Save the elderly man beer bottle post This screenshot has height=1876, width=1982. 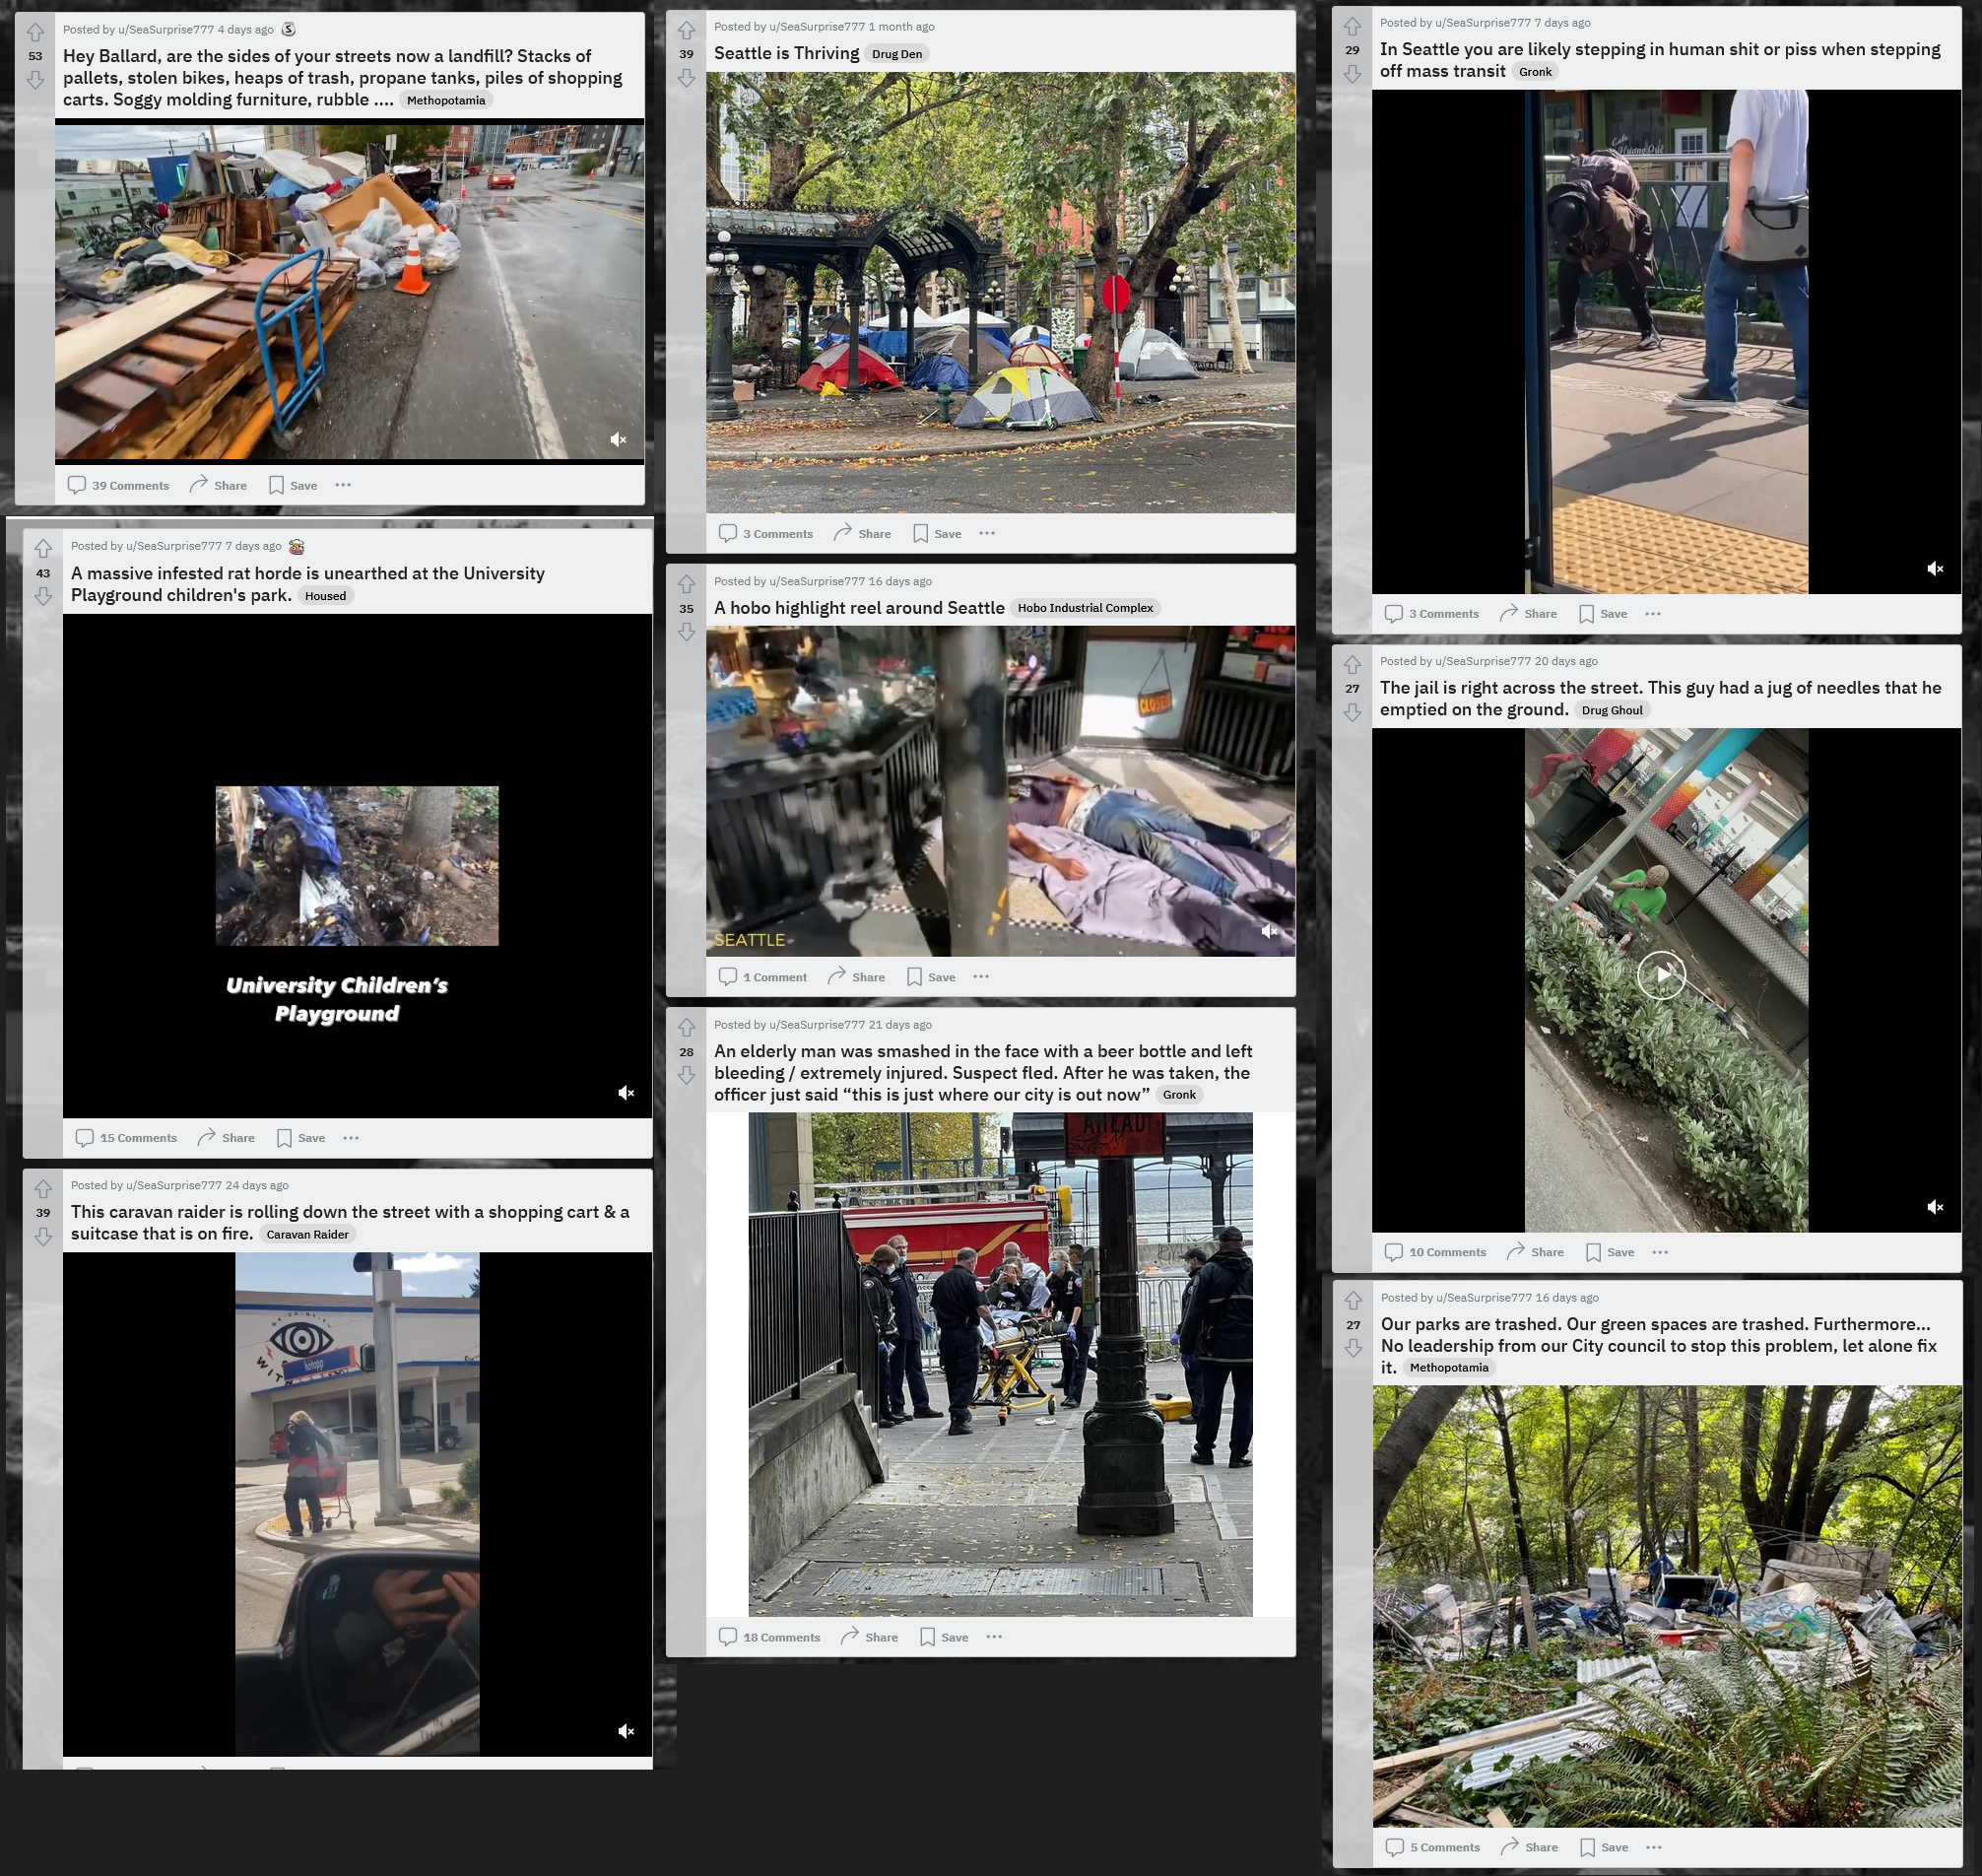click(944, 1637)
